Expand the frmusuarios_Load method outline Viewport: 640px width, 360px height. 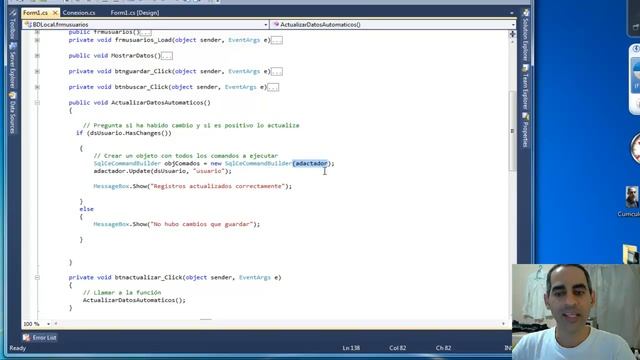click(37, 40)
